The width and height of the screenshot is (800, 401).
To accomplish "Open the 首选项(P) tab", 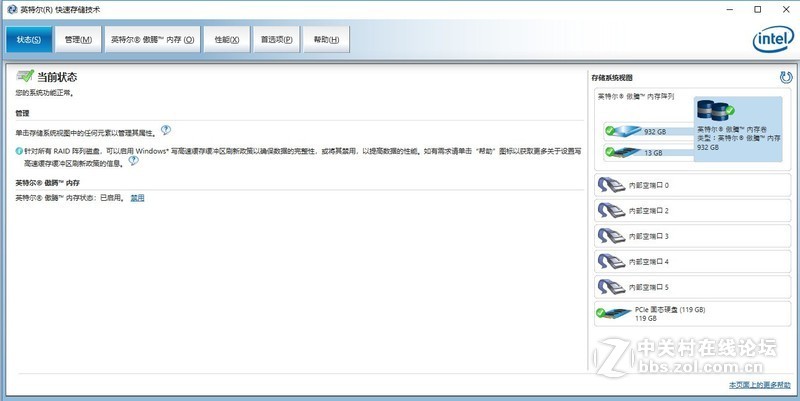I will [x=277, y=39].
